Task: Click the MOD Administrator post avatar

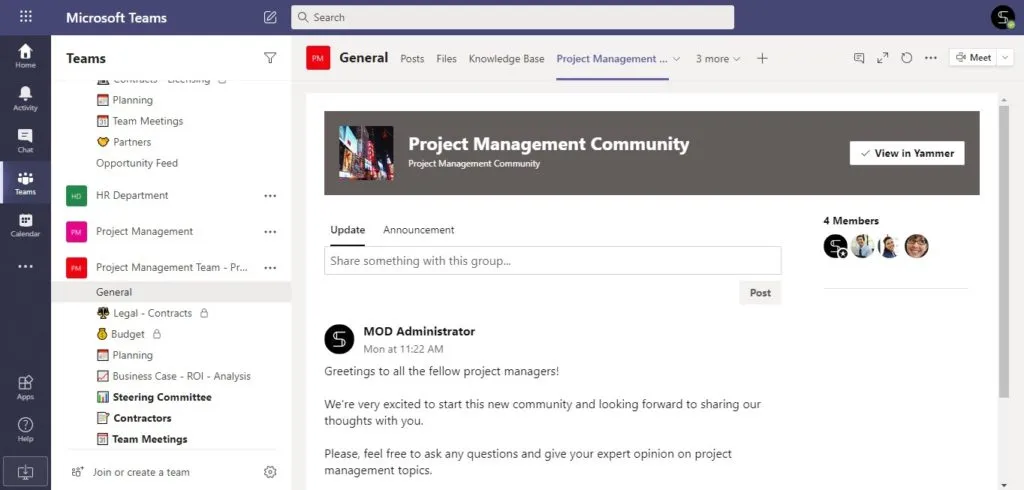Action: (339, 338)
